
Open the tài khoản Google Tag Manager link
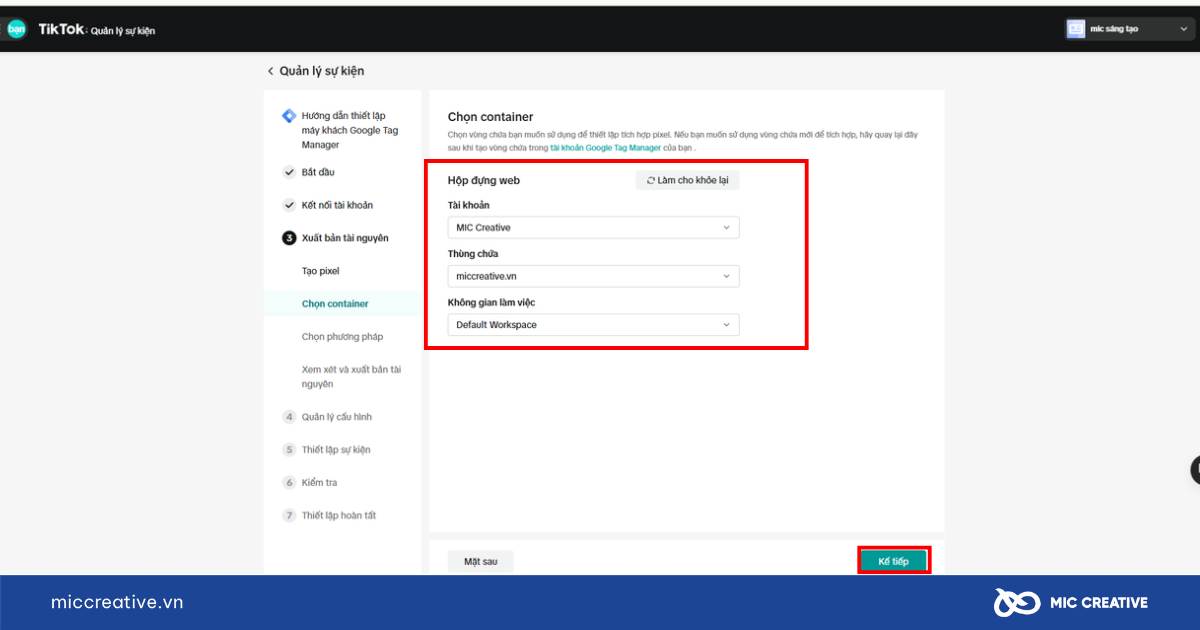[x=605, y=148]
